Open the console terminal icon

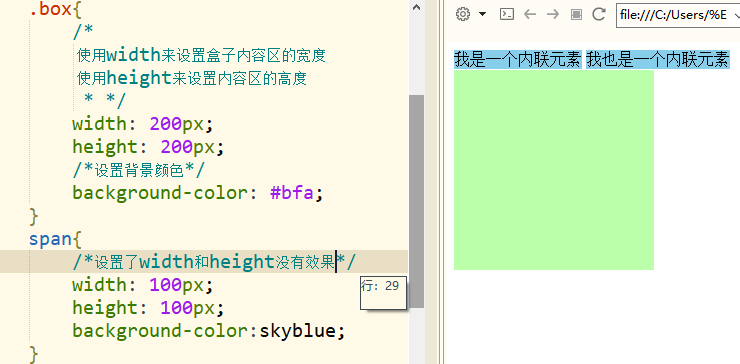[x=507, y=14]
